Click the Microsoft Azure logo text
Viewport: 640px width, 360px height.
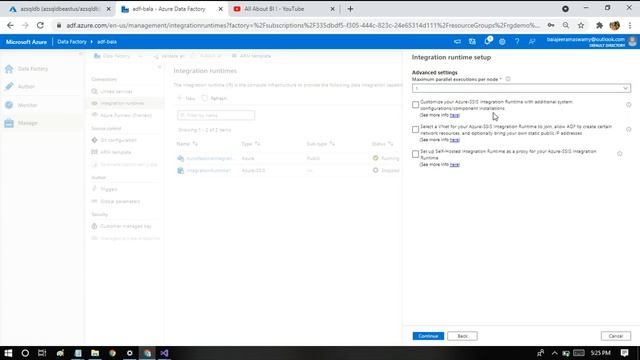pyautogui.click(x=26, y=42)
